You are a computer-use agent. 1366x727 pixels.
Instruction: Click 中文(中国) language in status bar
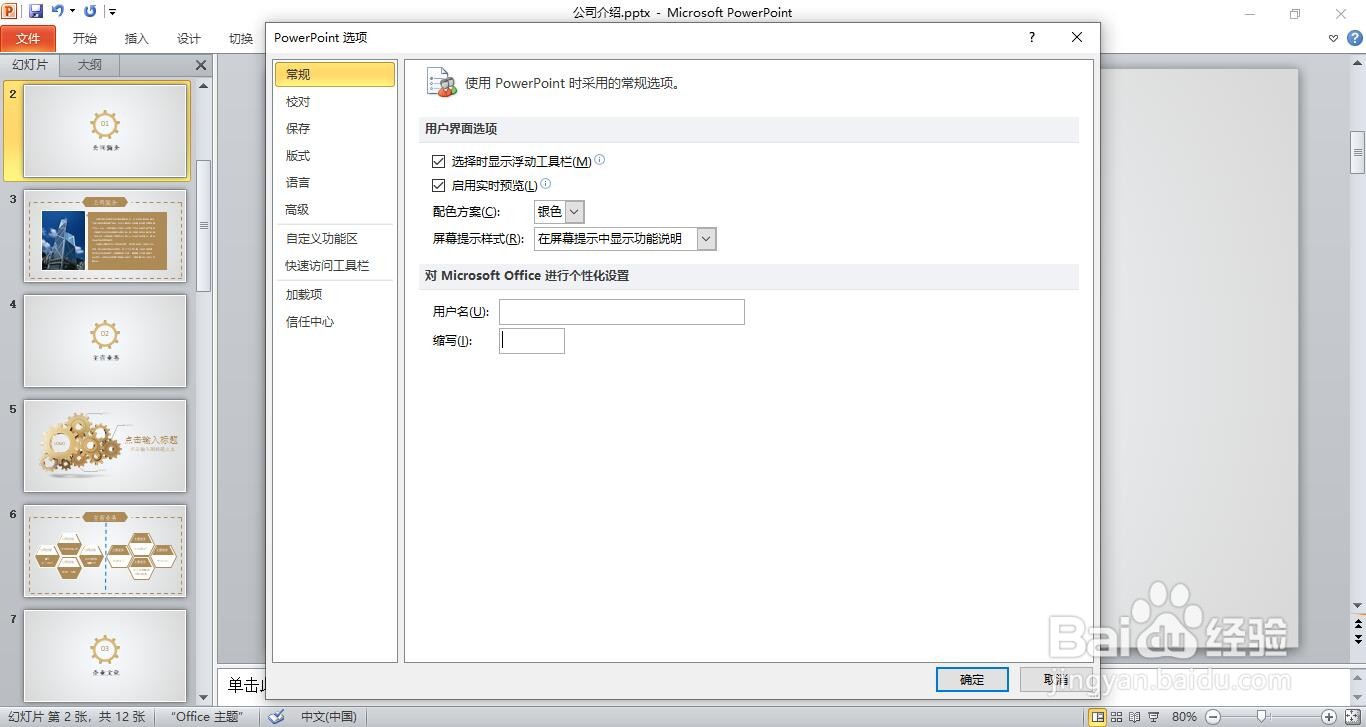pyautogui.click(x=329, y=717)
